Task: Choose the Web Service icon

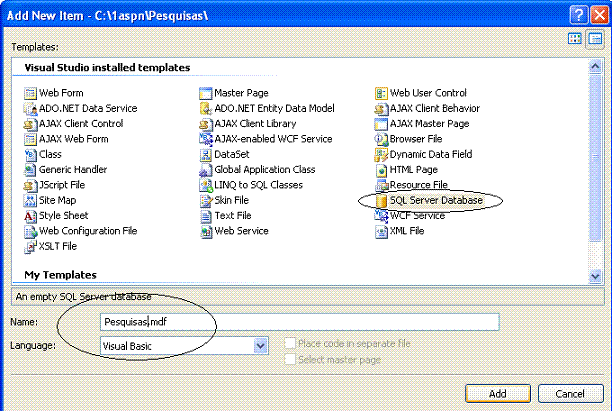Action: tap(206, 231)
